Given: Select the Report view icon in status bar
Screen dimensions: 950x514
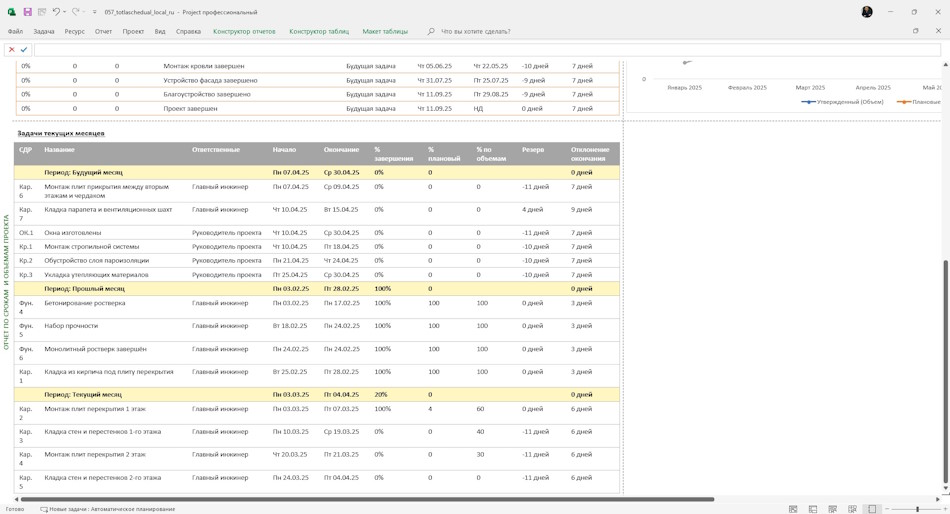Looking at the screenshot, I should (x=872, y=509).
